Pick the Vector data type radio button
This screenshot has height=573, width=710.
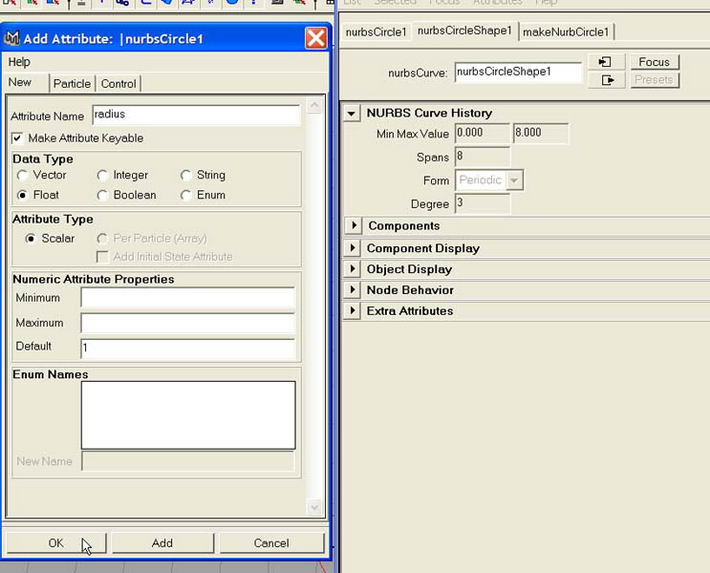click(x=22, y=175)
